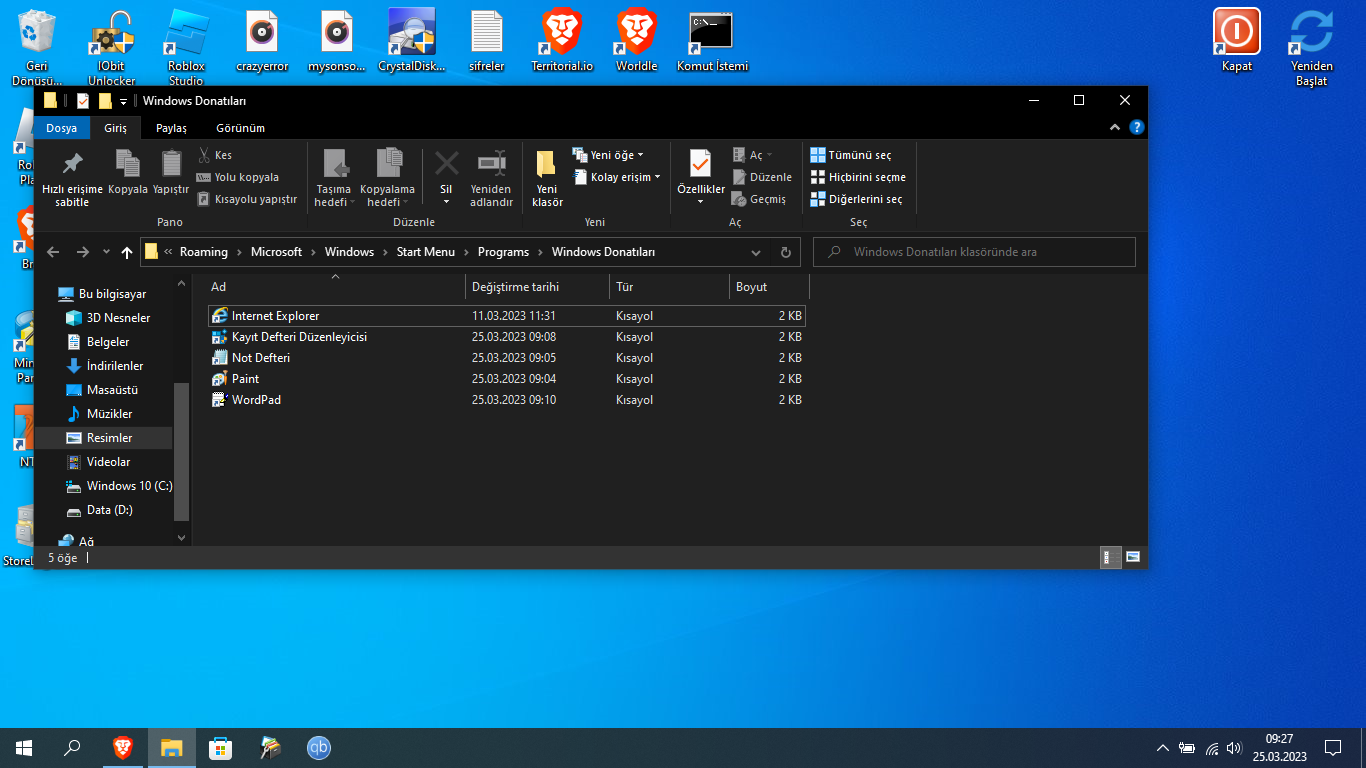Click the Tümünü seç button
Screen dimensions: 1366x768
coord(851,155)
